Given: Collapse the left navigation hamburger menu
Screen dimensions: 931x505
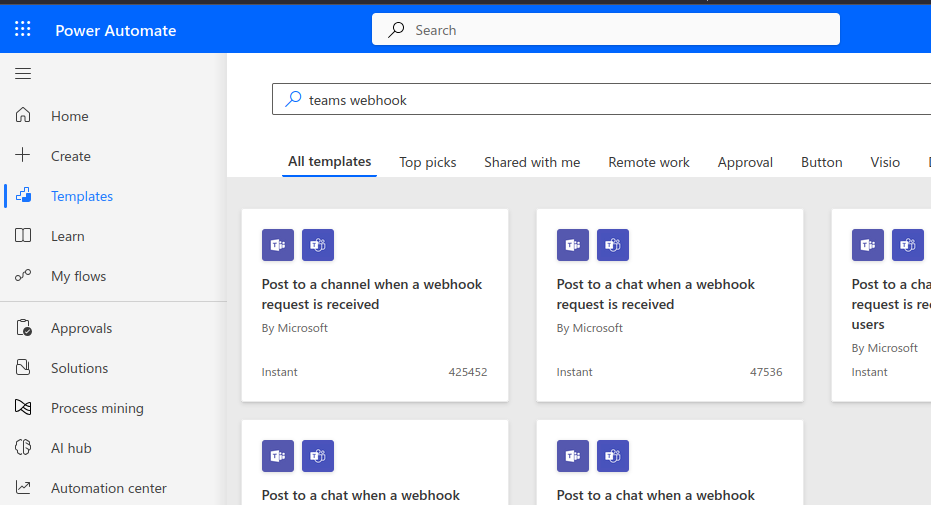Looking at the screenshot, I should pyautogui.click(x=23, y=73).
